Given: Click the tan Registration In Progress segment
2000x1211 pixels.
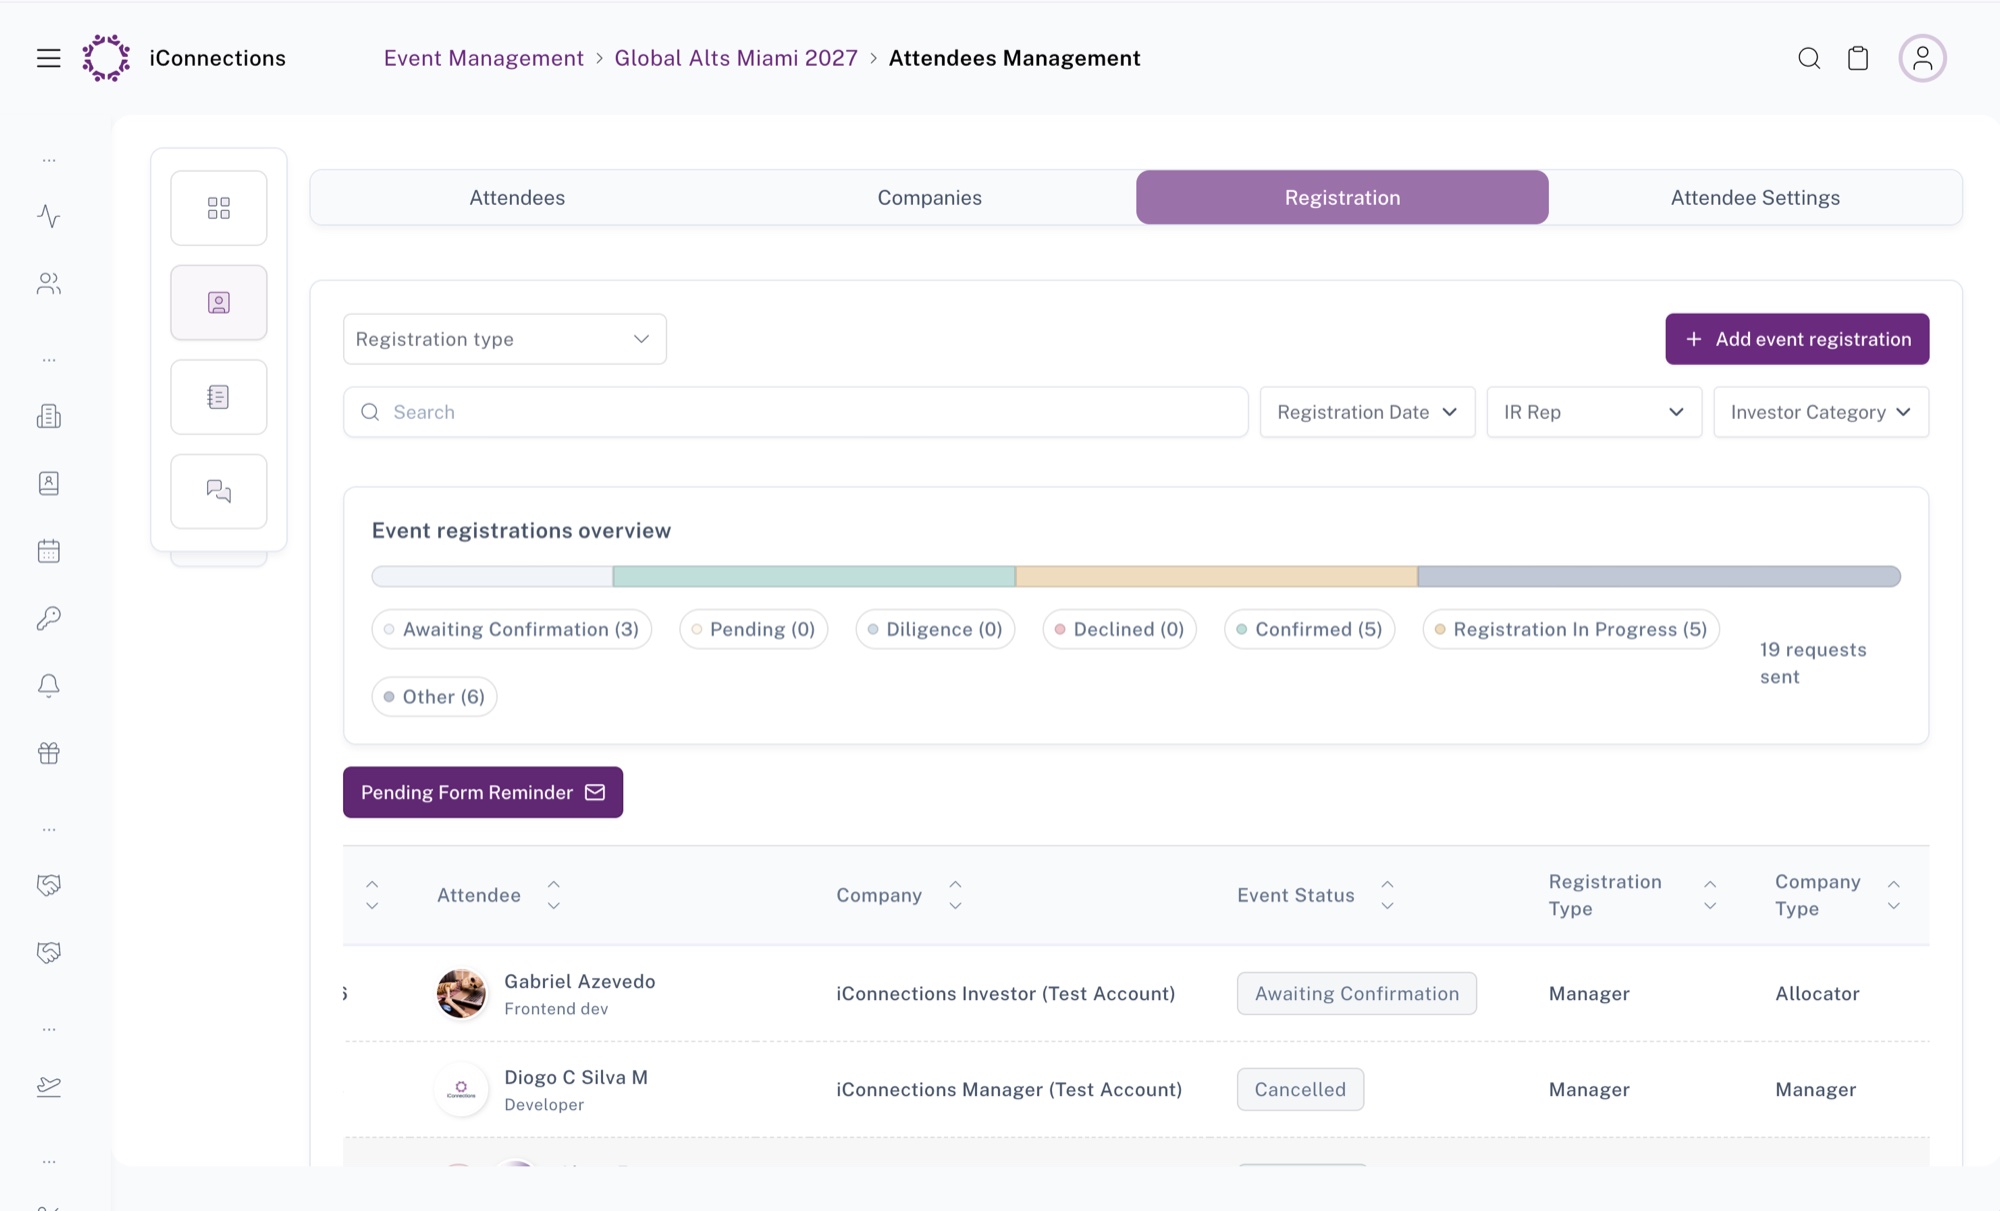Looking at the screenshot, I should click(x=1216, y=576).
